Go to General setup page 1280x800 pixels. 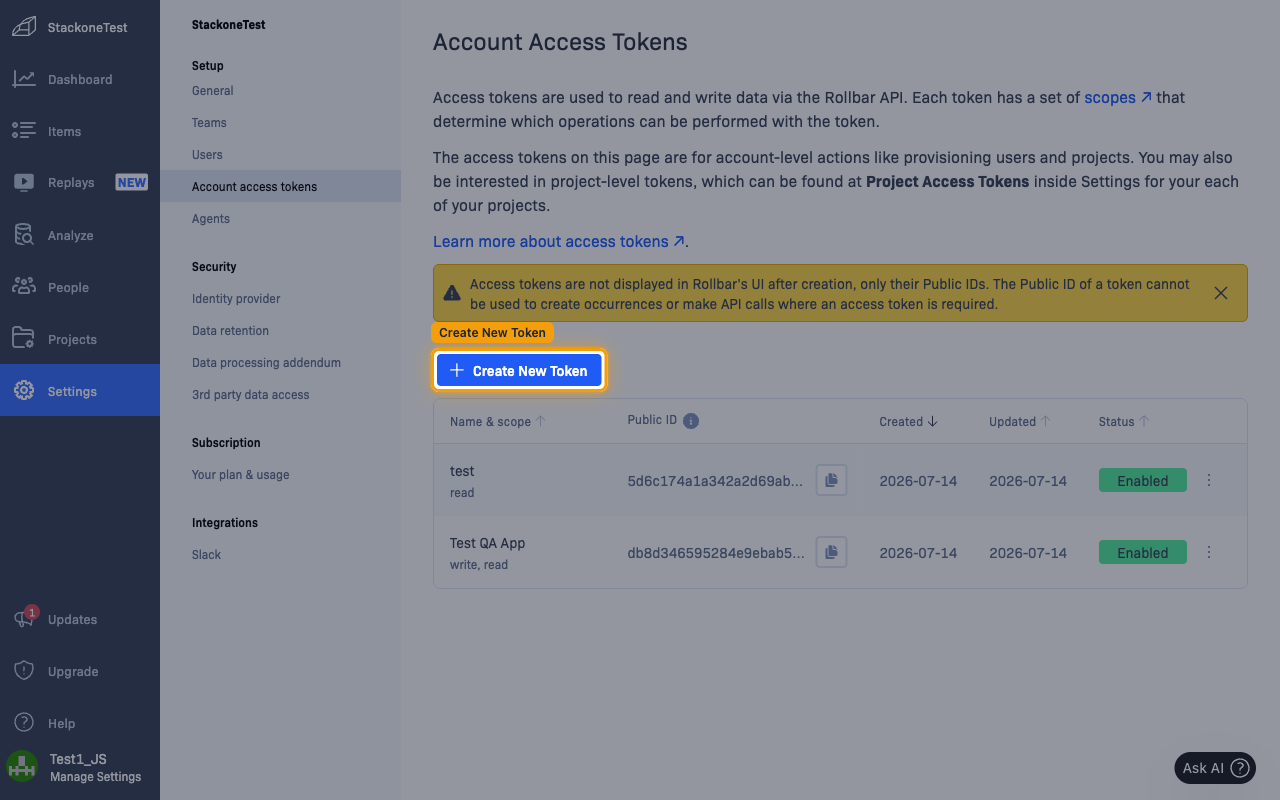pos(213,91)
